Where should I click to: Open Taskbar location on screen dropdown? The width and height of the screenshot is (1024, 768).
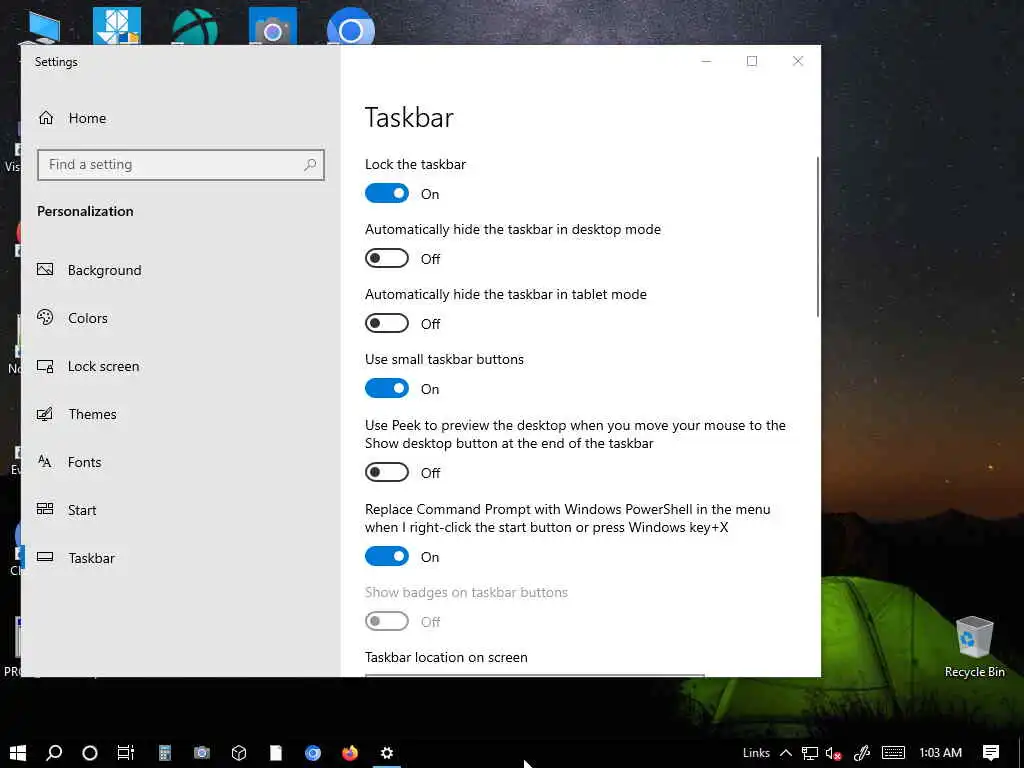pos(535,675)
